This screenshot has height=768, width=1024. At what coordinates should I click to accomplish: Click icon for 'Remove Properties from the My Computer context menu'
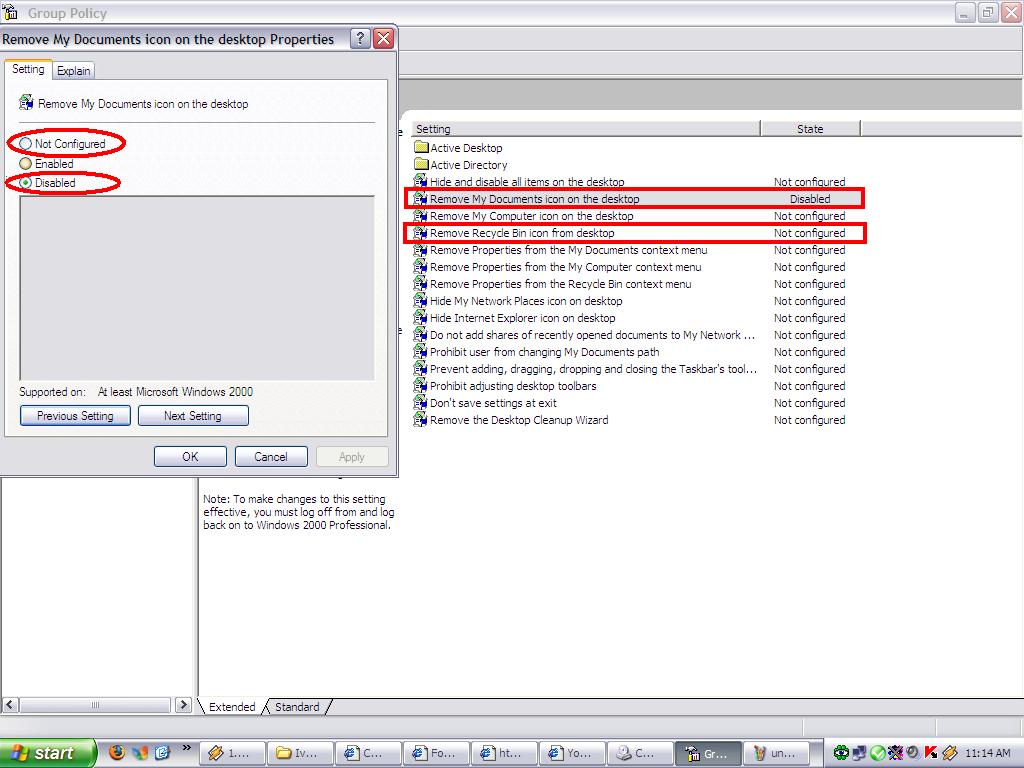tap(421, 266)
